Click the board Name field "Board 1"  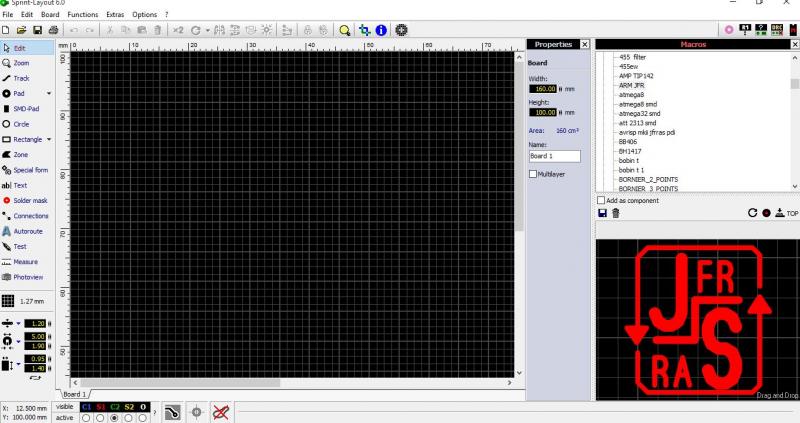click(x=555, y=156)
